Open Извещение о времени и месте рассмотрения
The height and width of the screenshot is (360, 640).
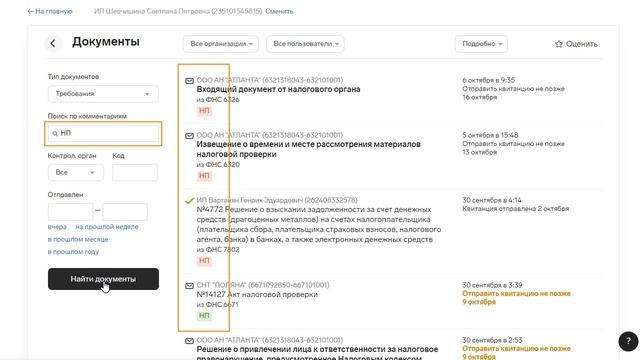click(x=309, y=149)
